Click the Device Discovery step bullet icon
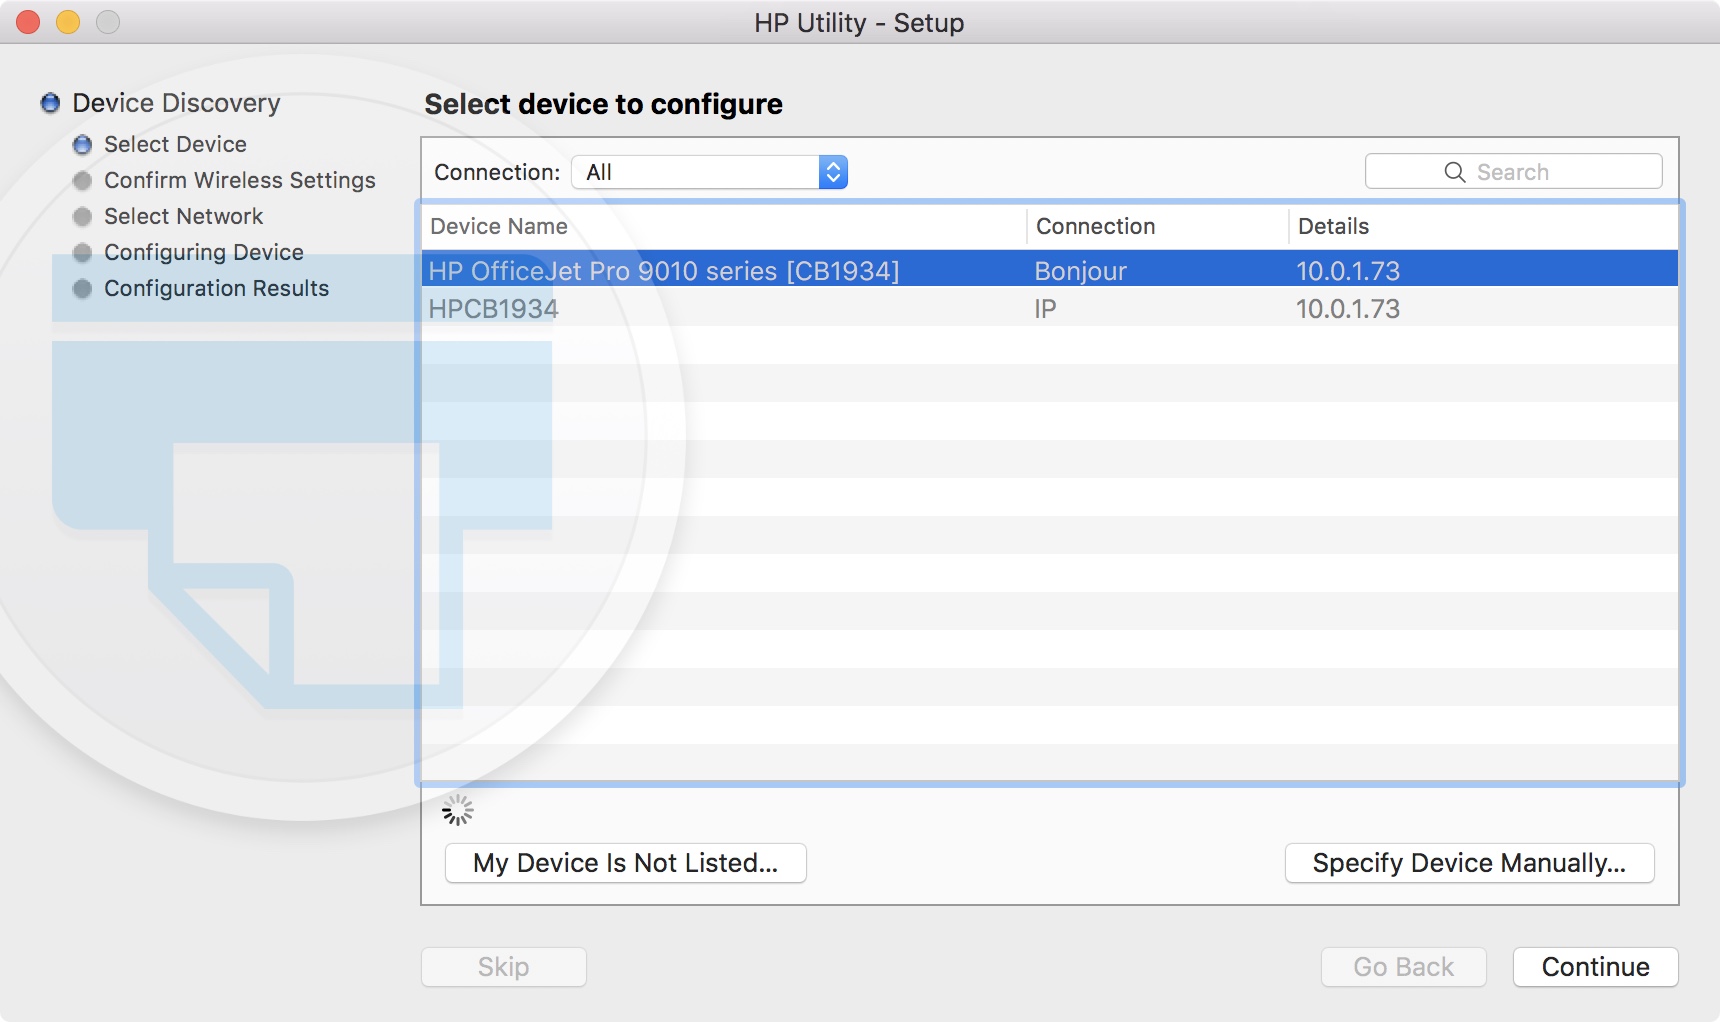Screen dimensions: 1720x1022 (50, 103)
